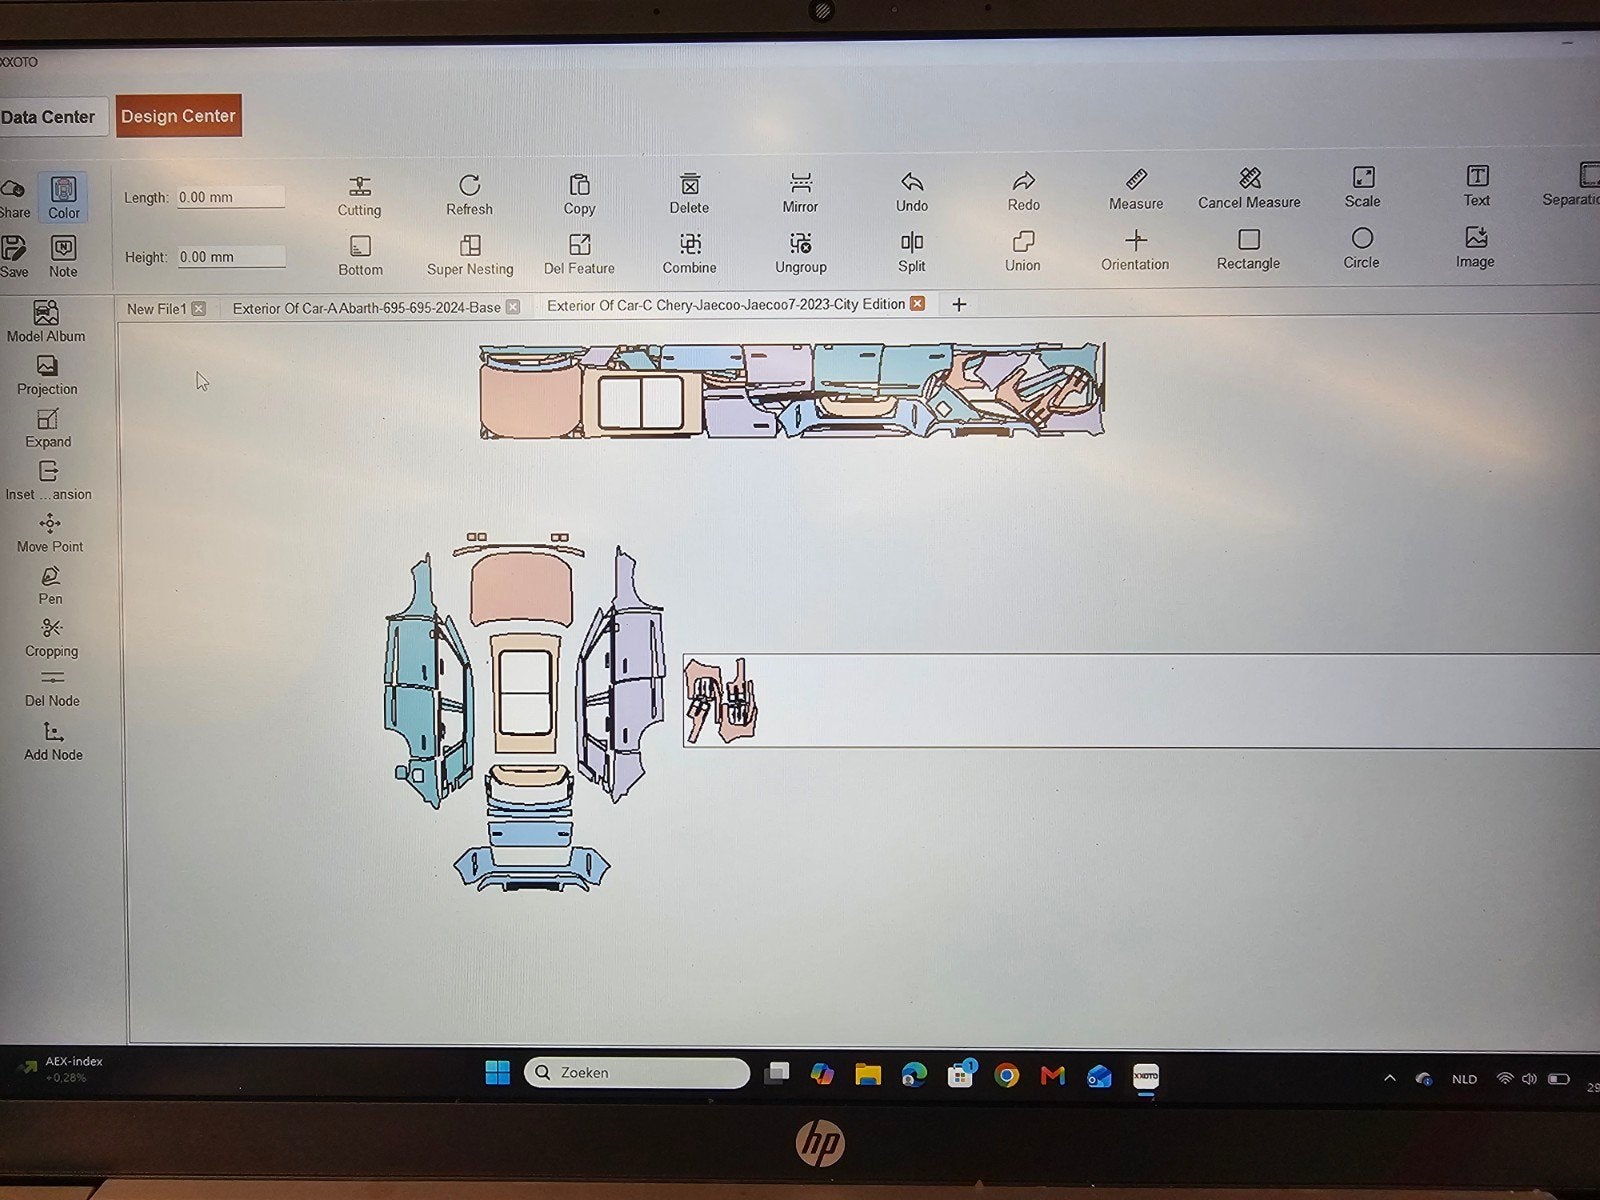Click the Height input field
Image resolution: width=1600 pixels, height=1200 pixels.
click(x=232, y=257)
